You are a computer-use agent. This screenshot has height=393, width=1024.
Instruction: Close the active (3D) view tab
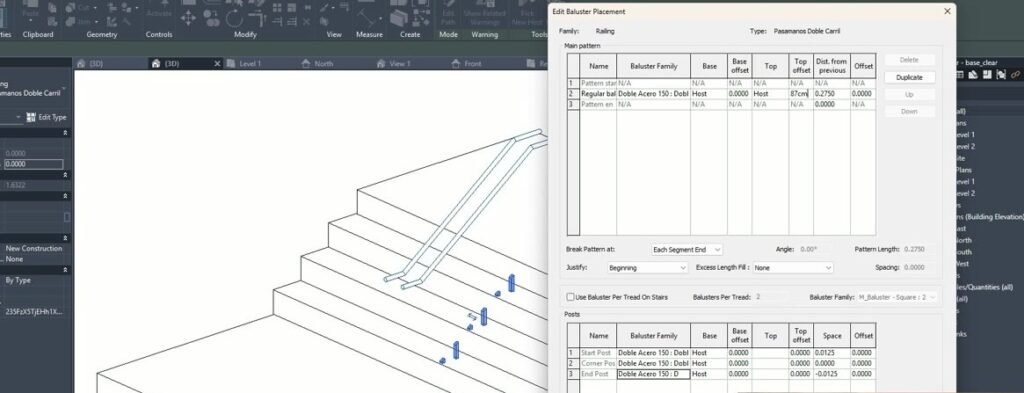[217, 63]
